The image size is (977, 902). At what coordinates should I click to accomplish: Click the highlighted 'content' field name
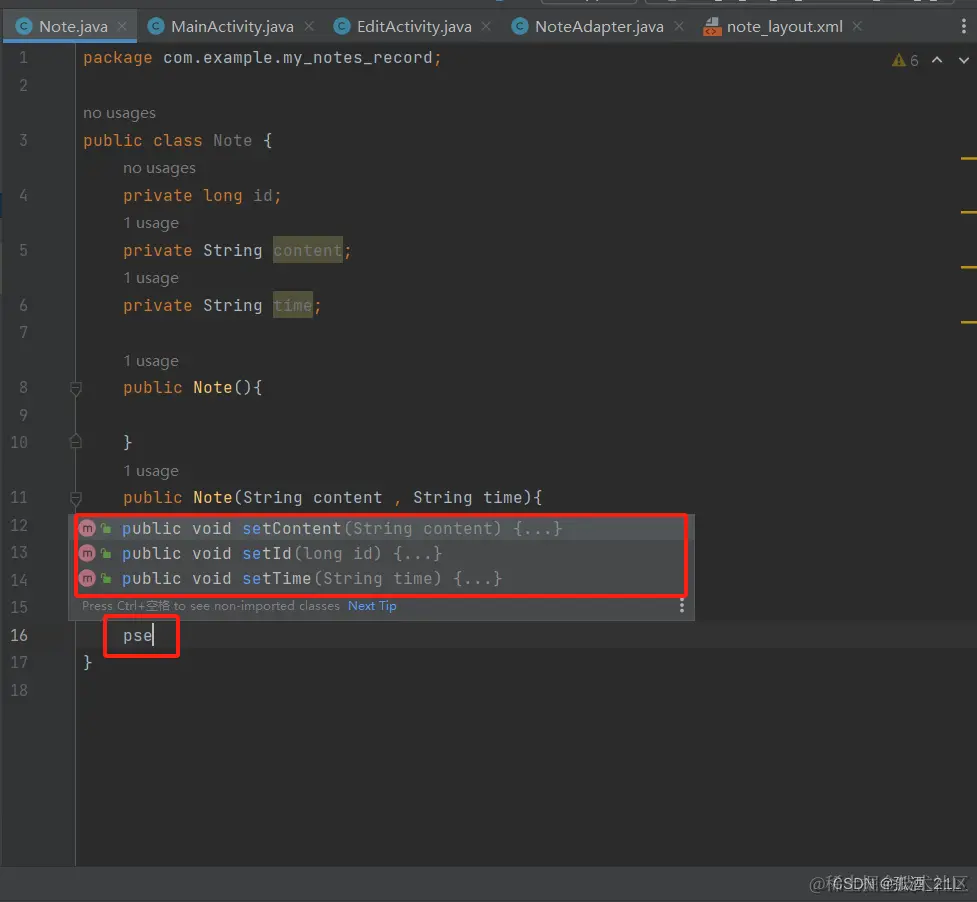(308, 250)
